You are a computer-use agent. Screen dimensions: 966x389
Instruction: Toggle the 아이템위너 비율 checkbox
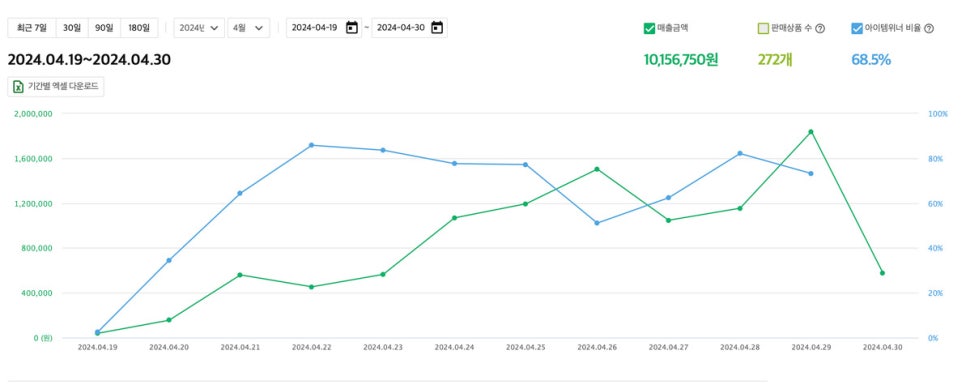click(x=857, y=28)
